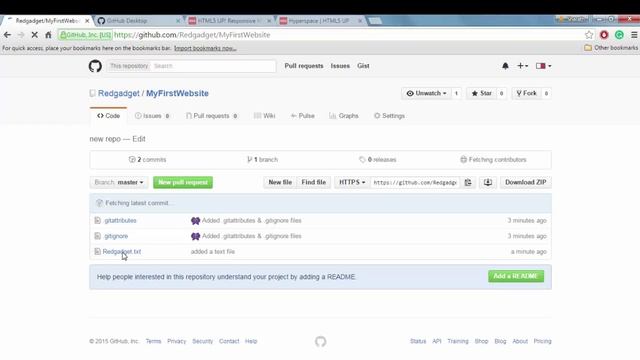Image resolution: width=640 pixels, height=360 pixels.
Task: Switch to the Issues tab
Action: coord(152,116)
